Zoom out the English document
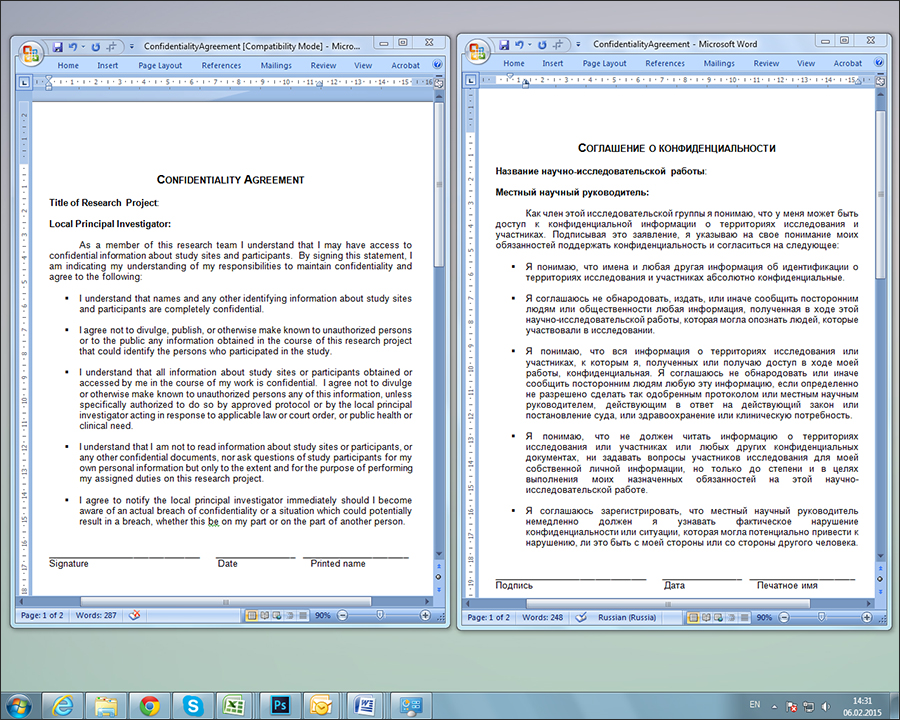The image size is (900, 720). 343,616
